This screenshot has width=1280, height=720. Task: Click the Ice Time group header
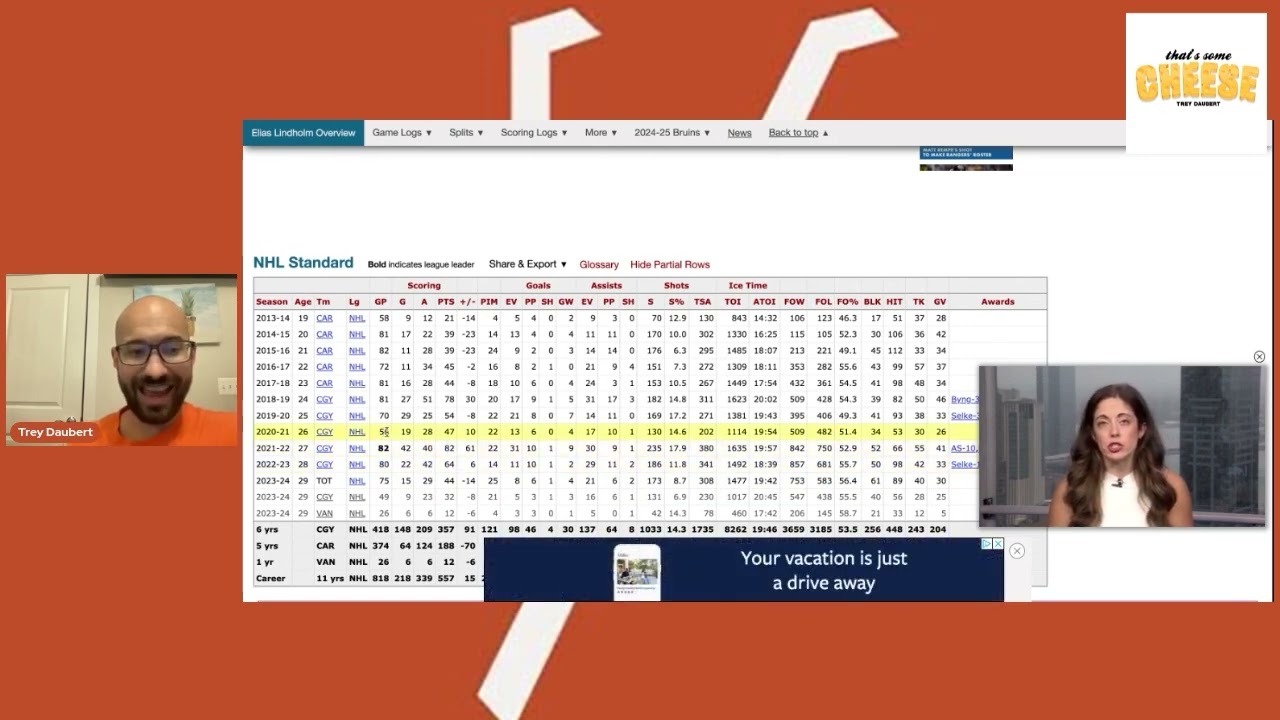(x=748, y=286)
